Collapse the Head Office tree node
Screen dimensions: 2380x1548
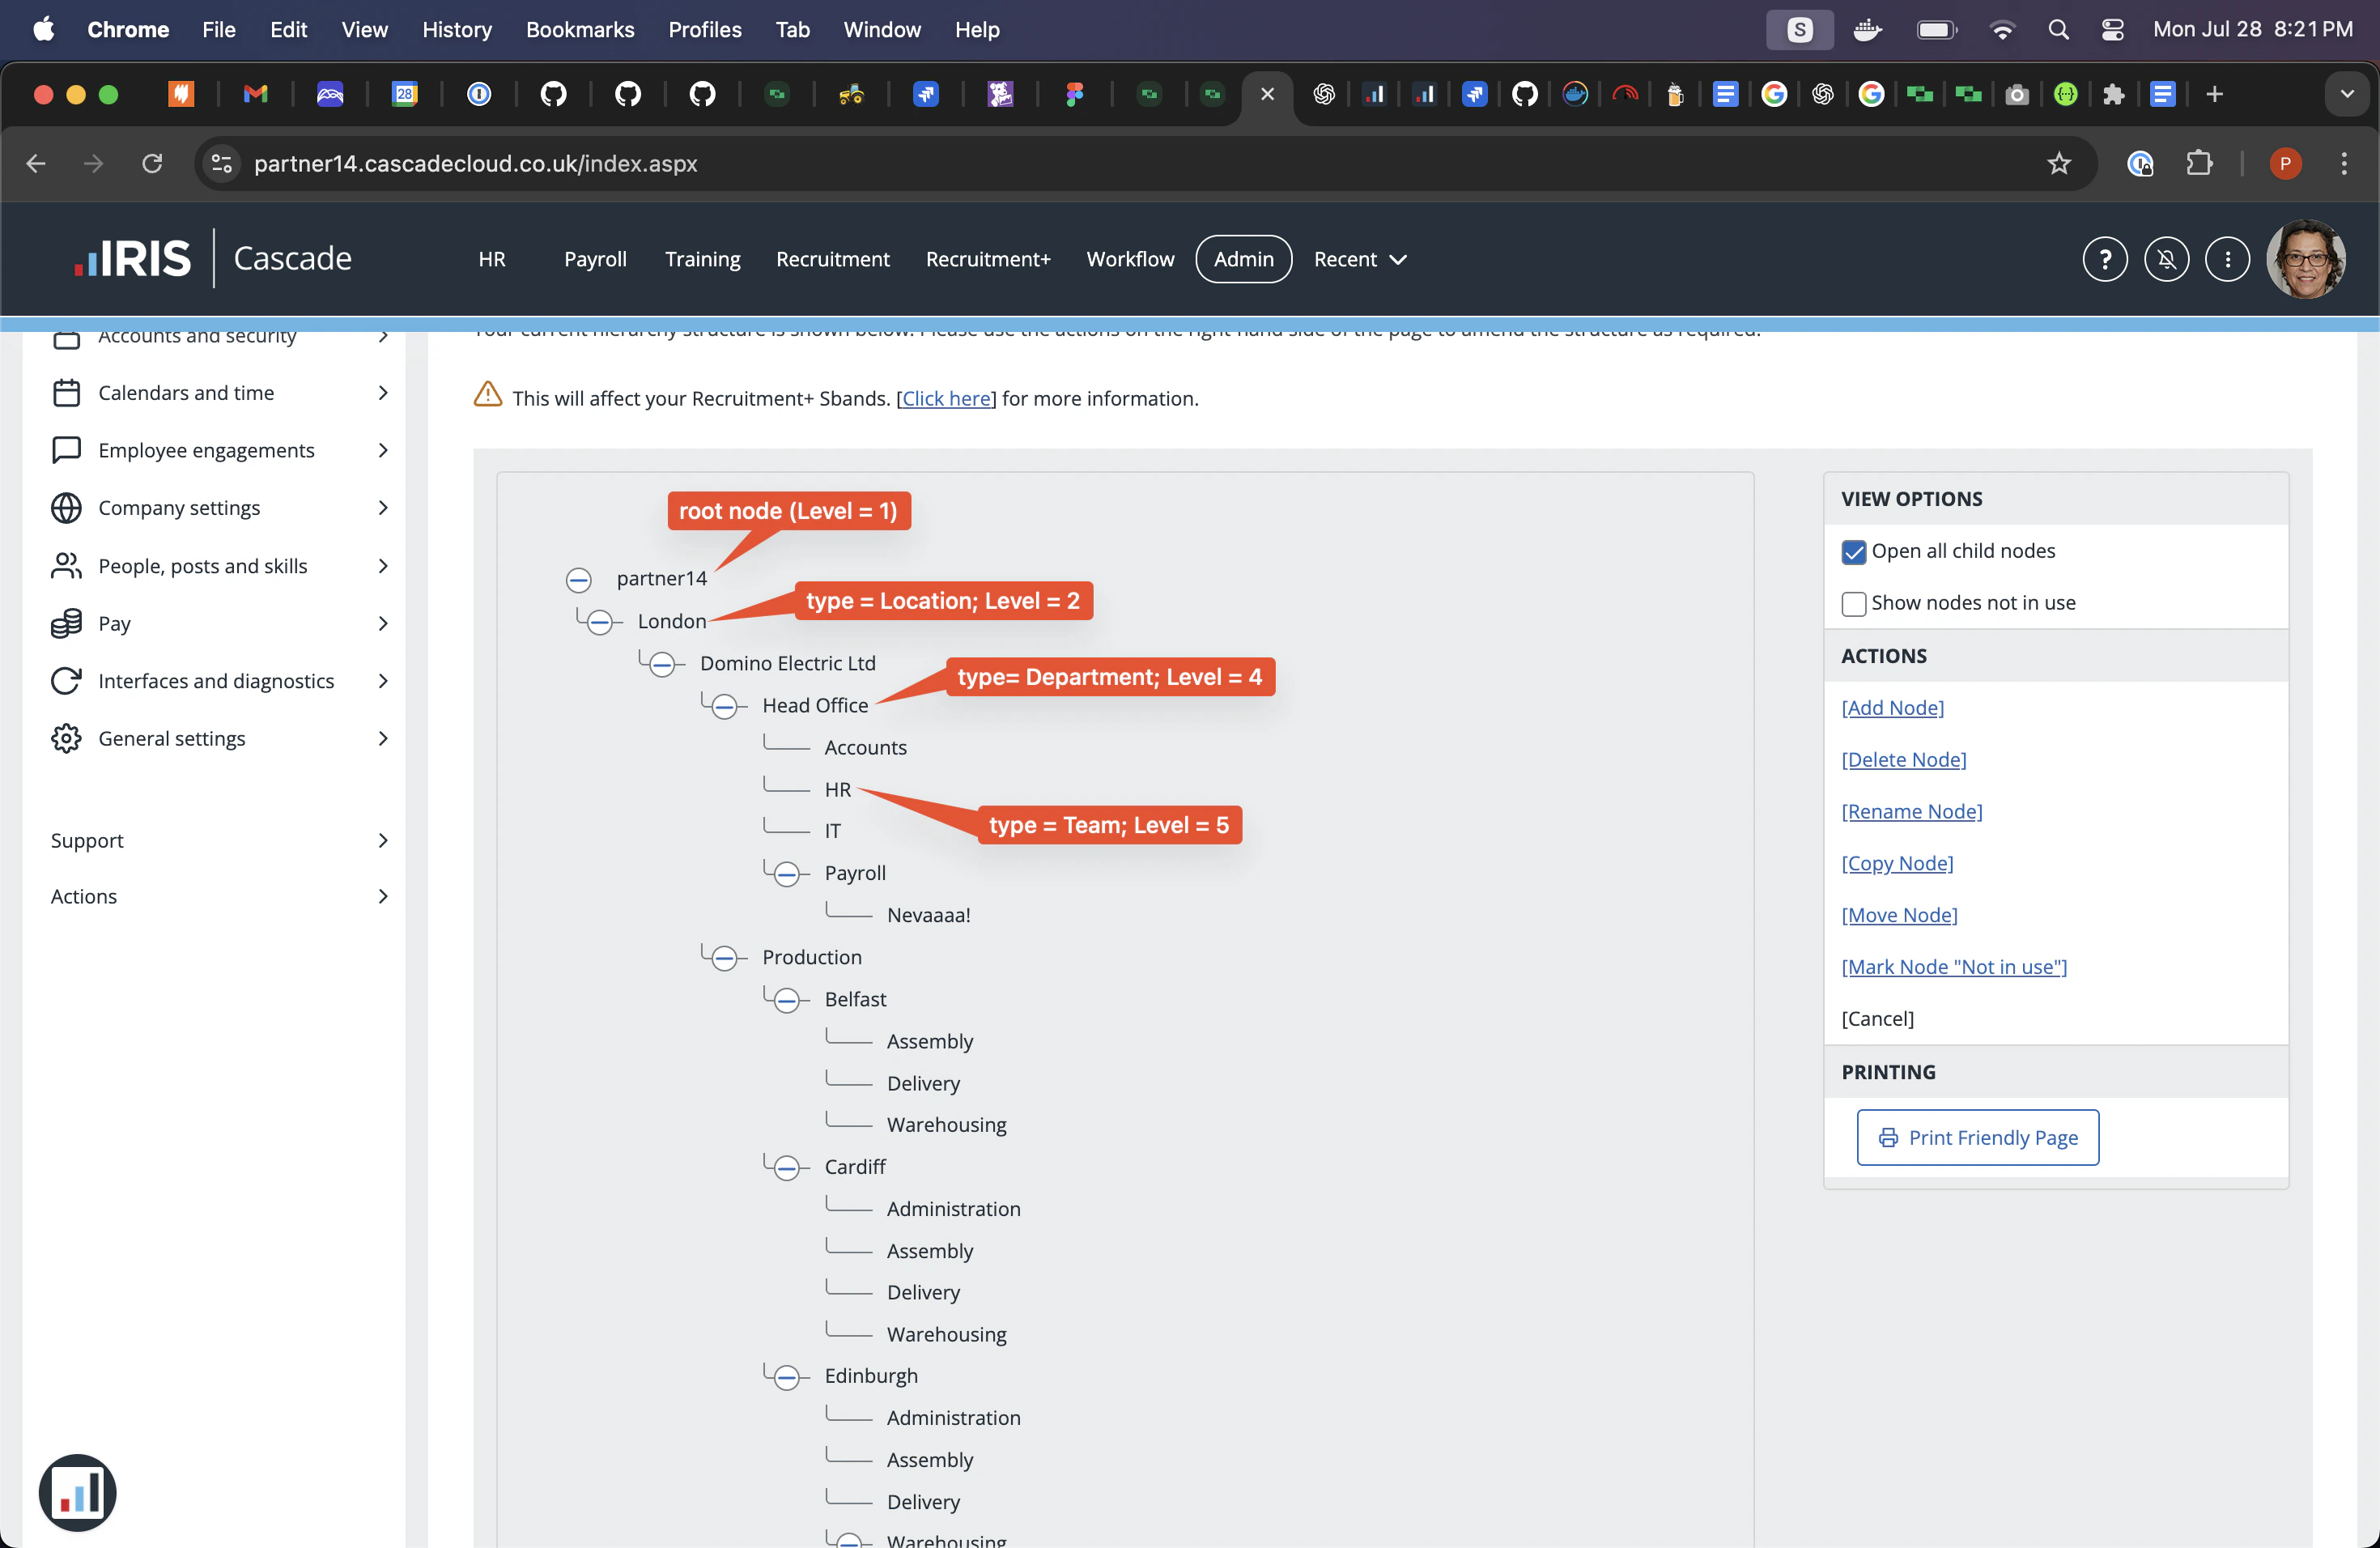(725, 706)
